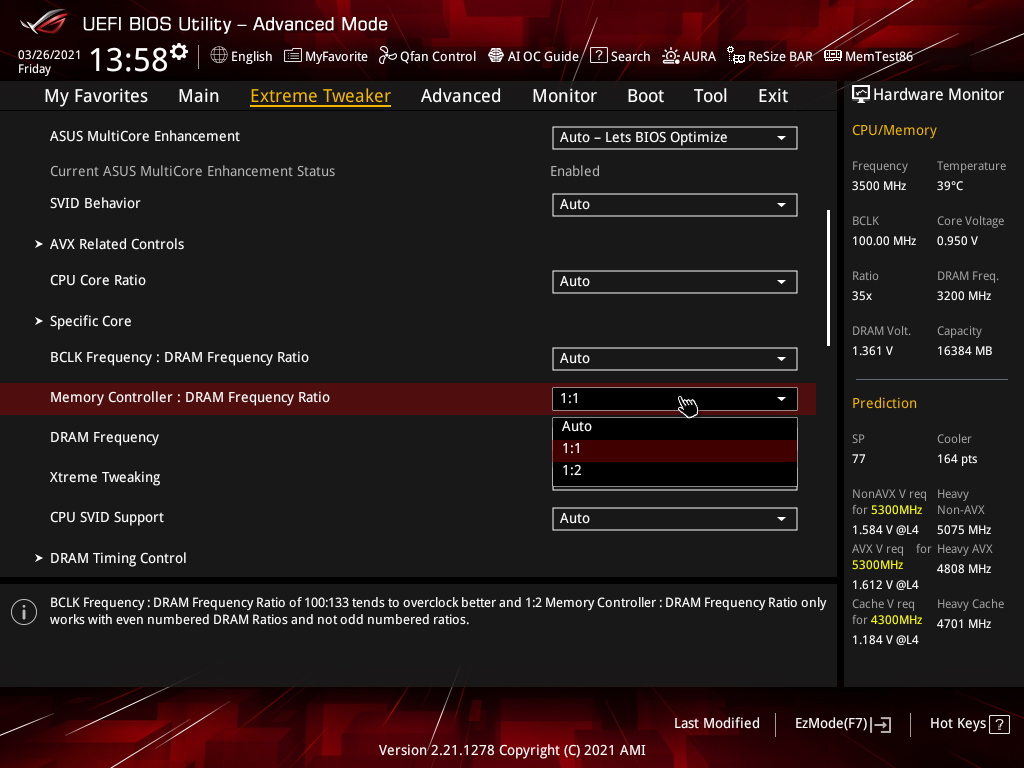Click the globe language icon
Screen dimensions: 1024x768
pyautogui.click(x=219, y=56)
